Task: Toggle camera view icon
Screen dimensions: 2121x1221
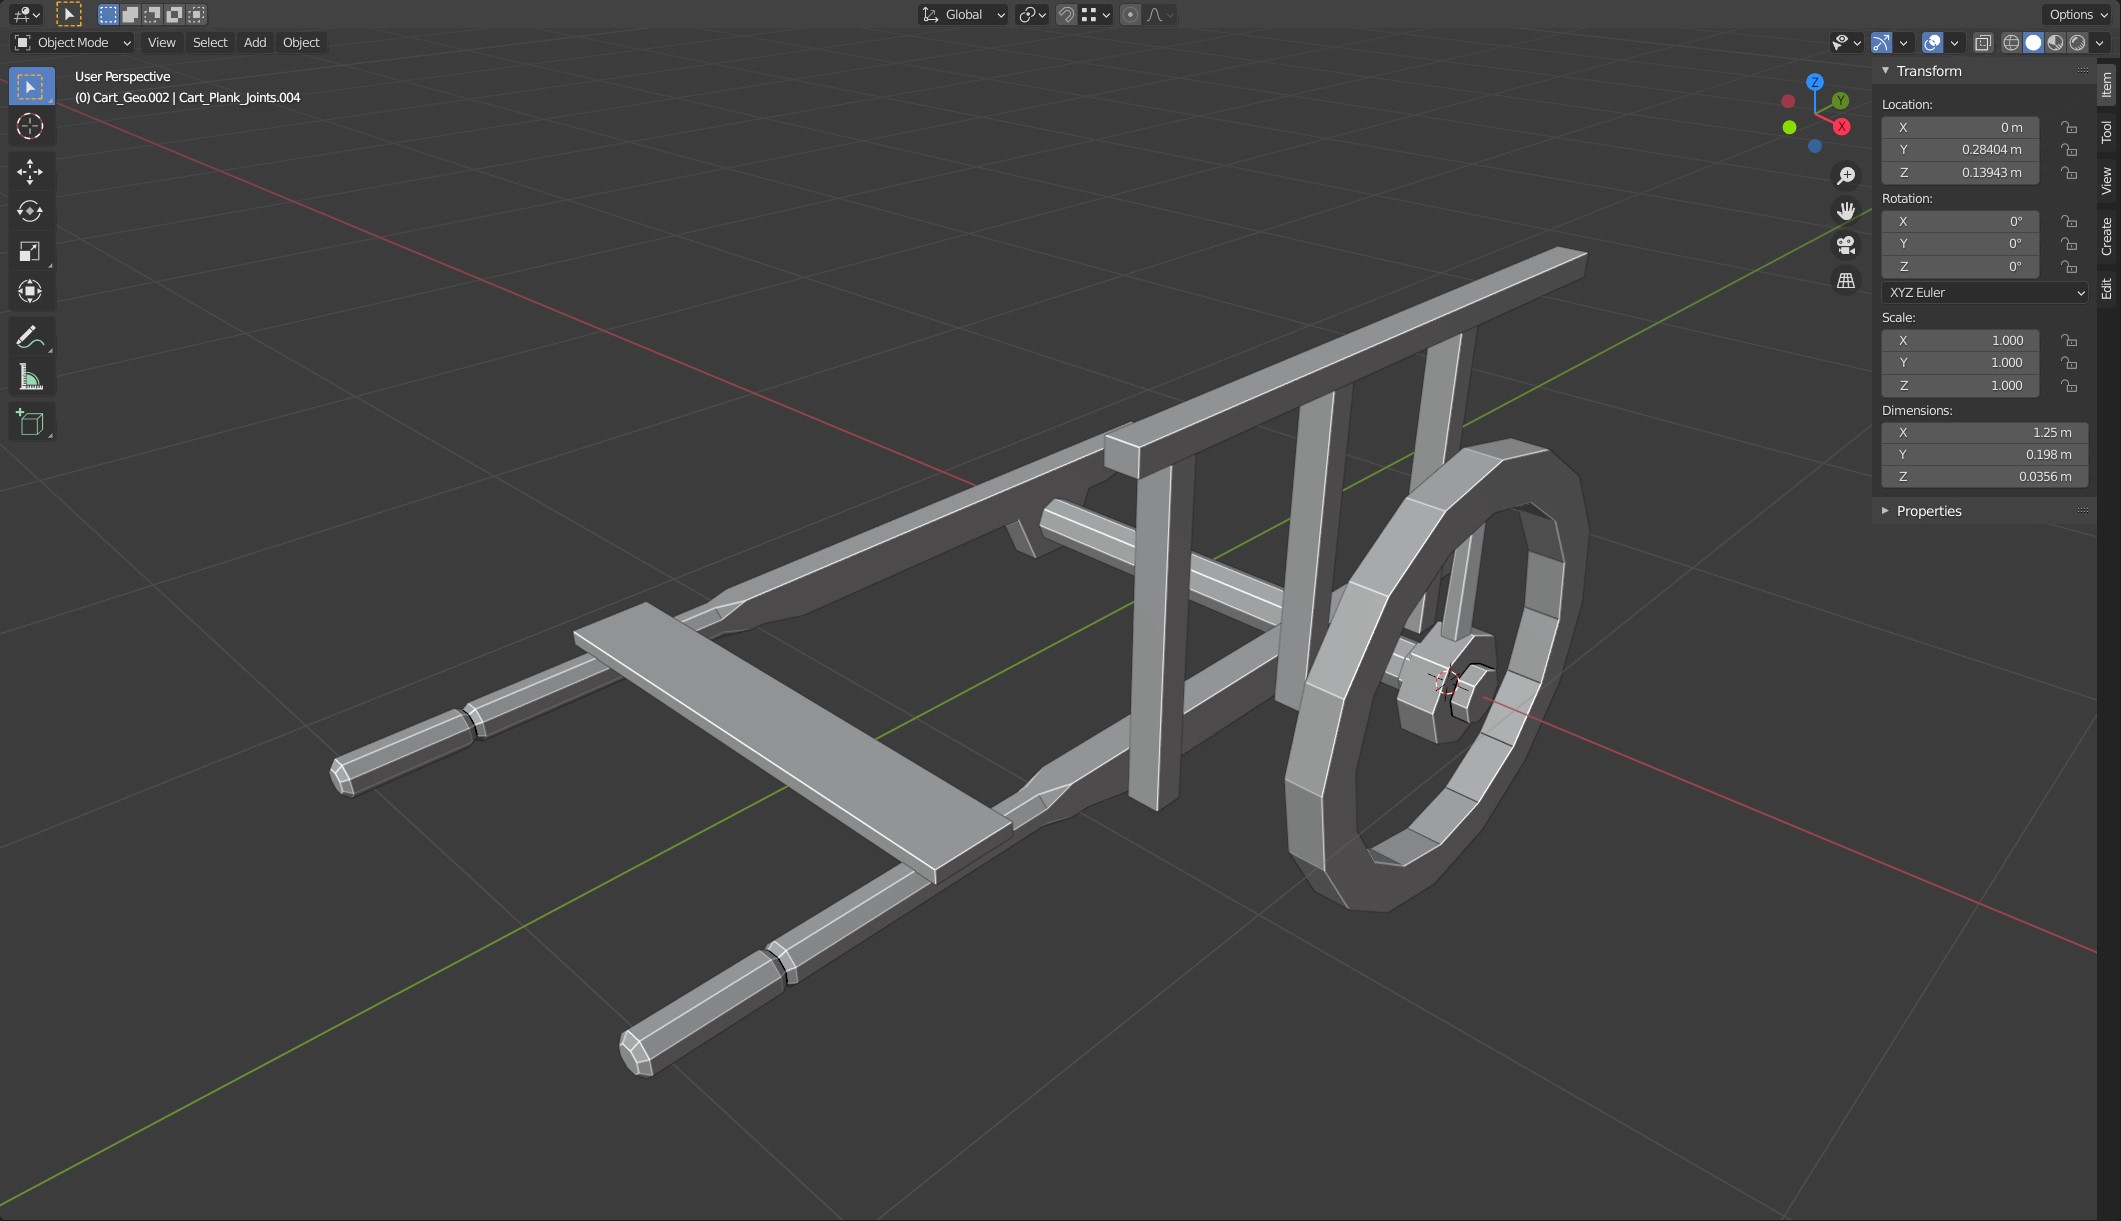Action: (1846, 245)
